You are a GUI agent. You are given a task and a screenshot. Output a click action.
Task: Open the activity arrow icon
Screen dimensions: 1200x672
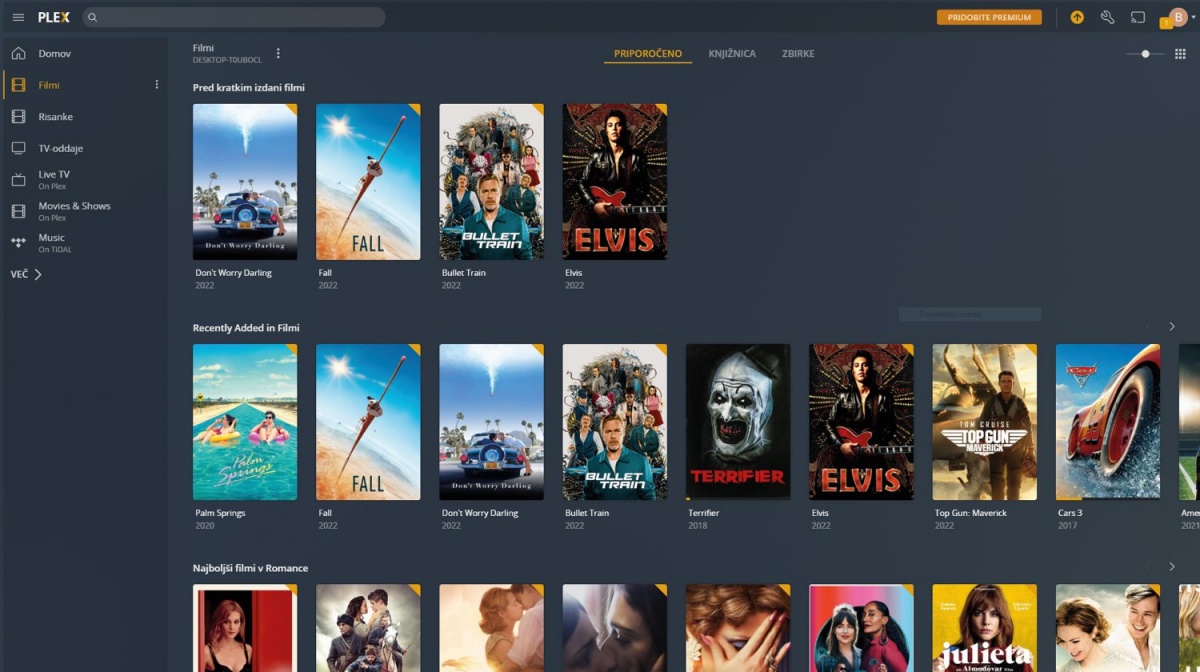1077,17
